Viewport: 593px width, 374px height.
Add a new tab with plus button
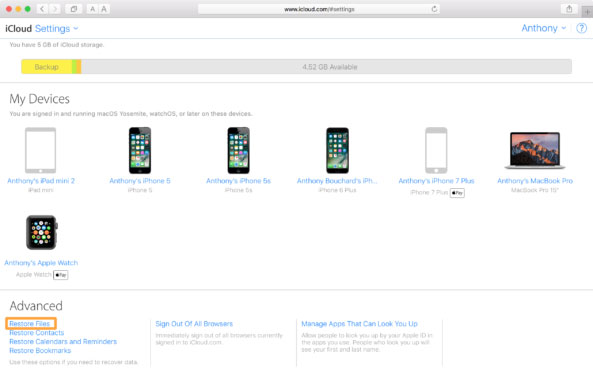587,12
